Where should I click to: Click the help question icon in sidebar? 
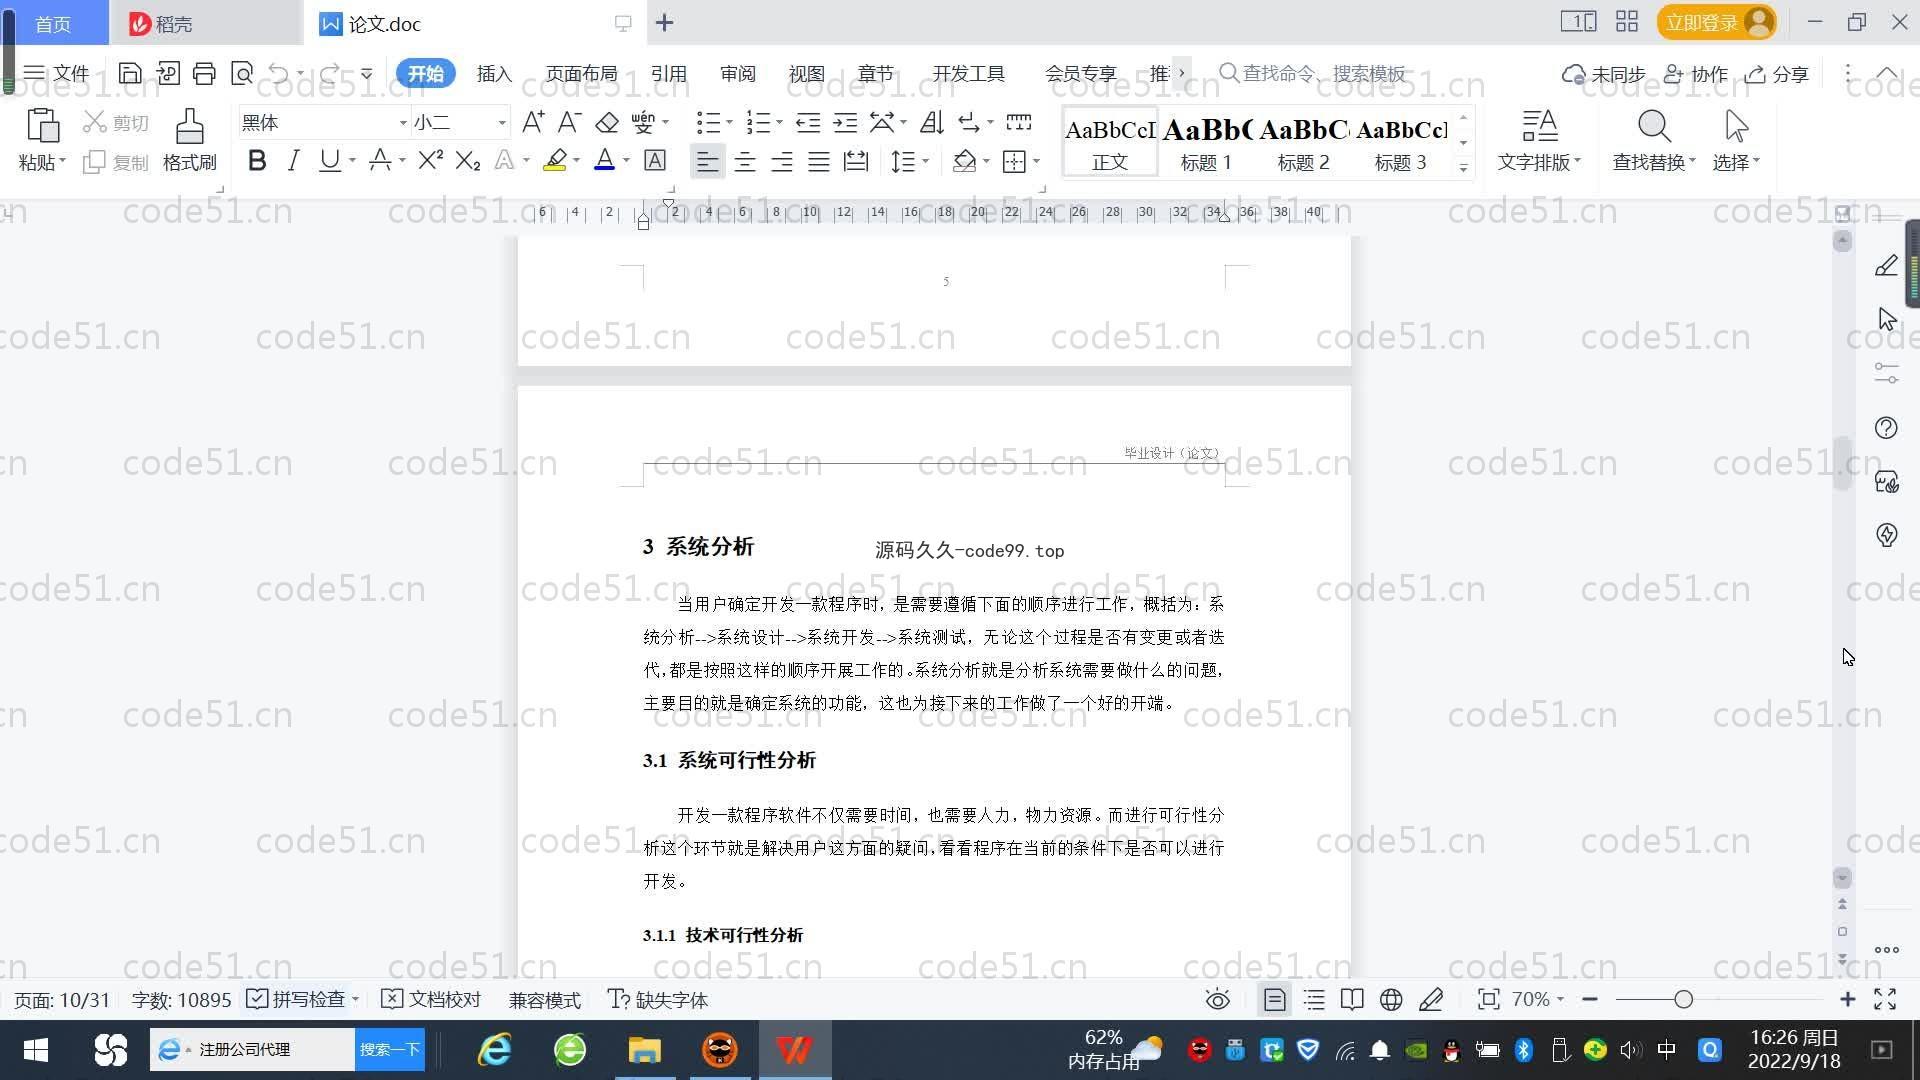click(1886, 428)
